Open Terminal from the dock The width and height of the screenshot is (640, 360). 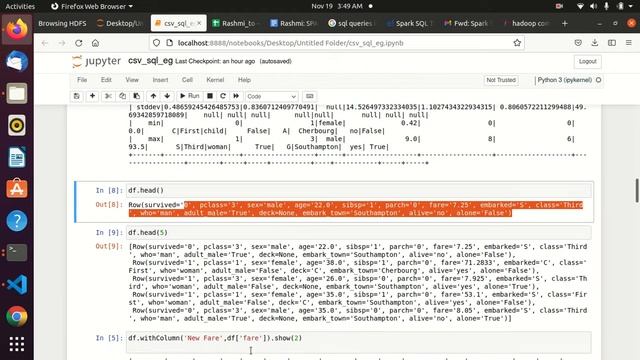[17, 252]
